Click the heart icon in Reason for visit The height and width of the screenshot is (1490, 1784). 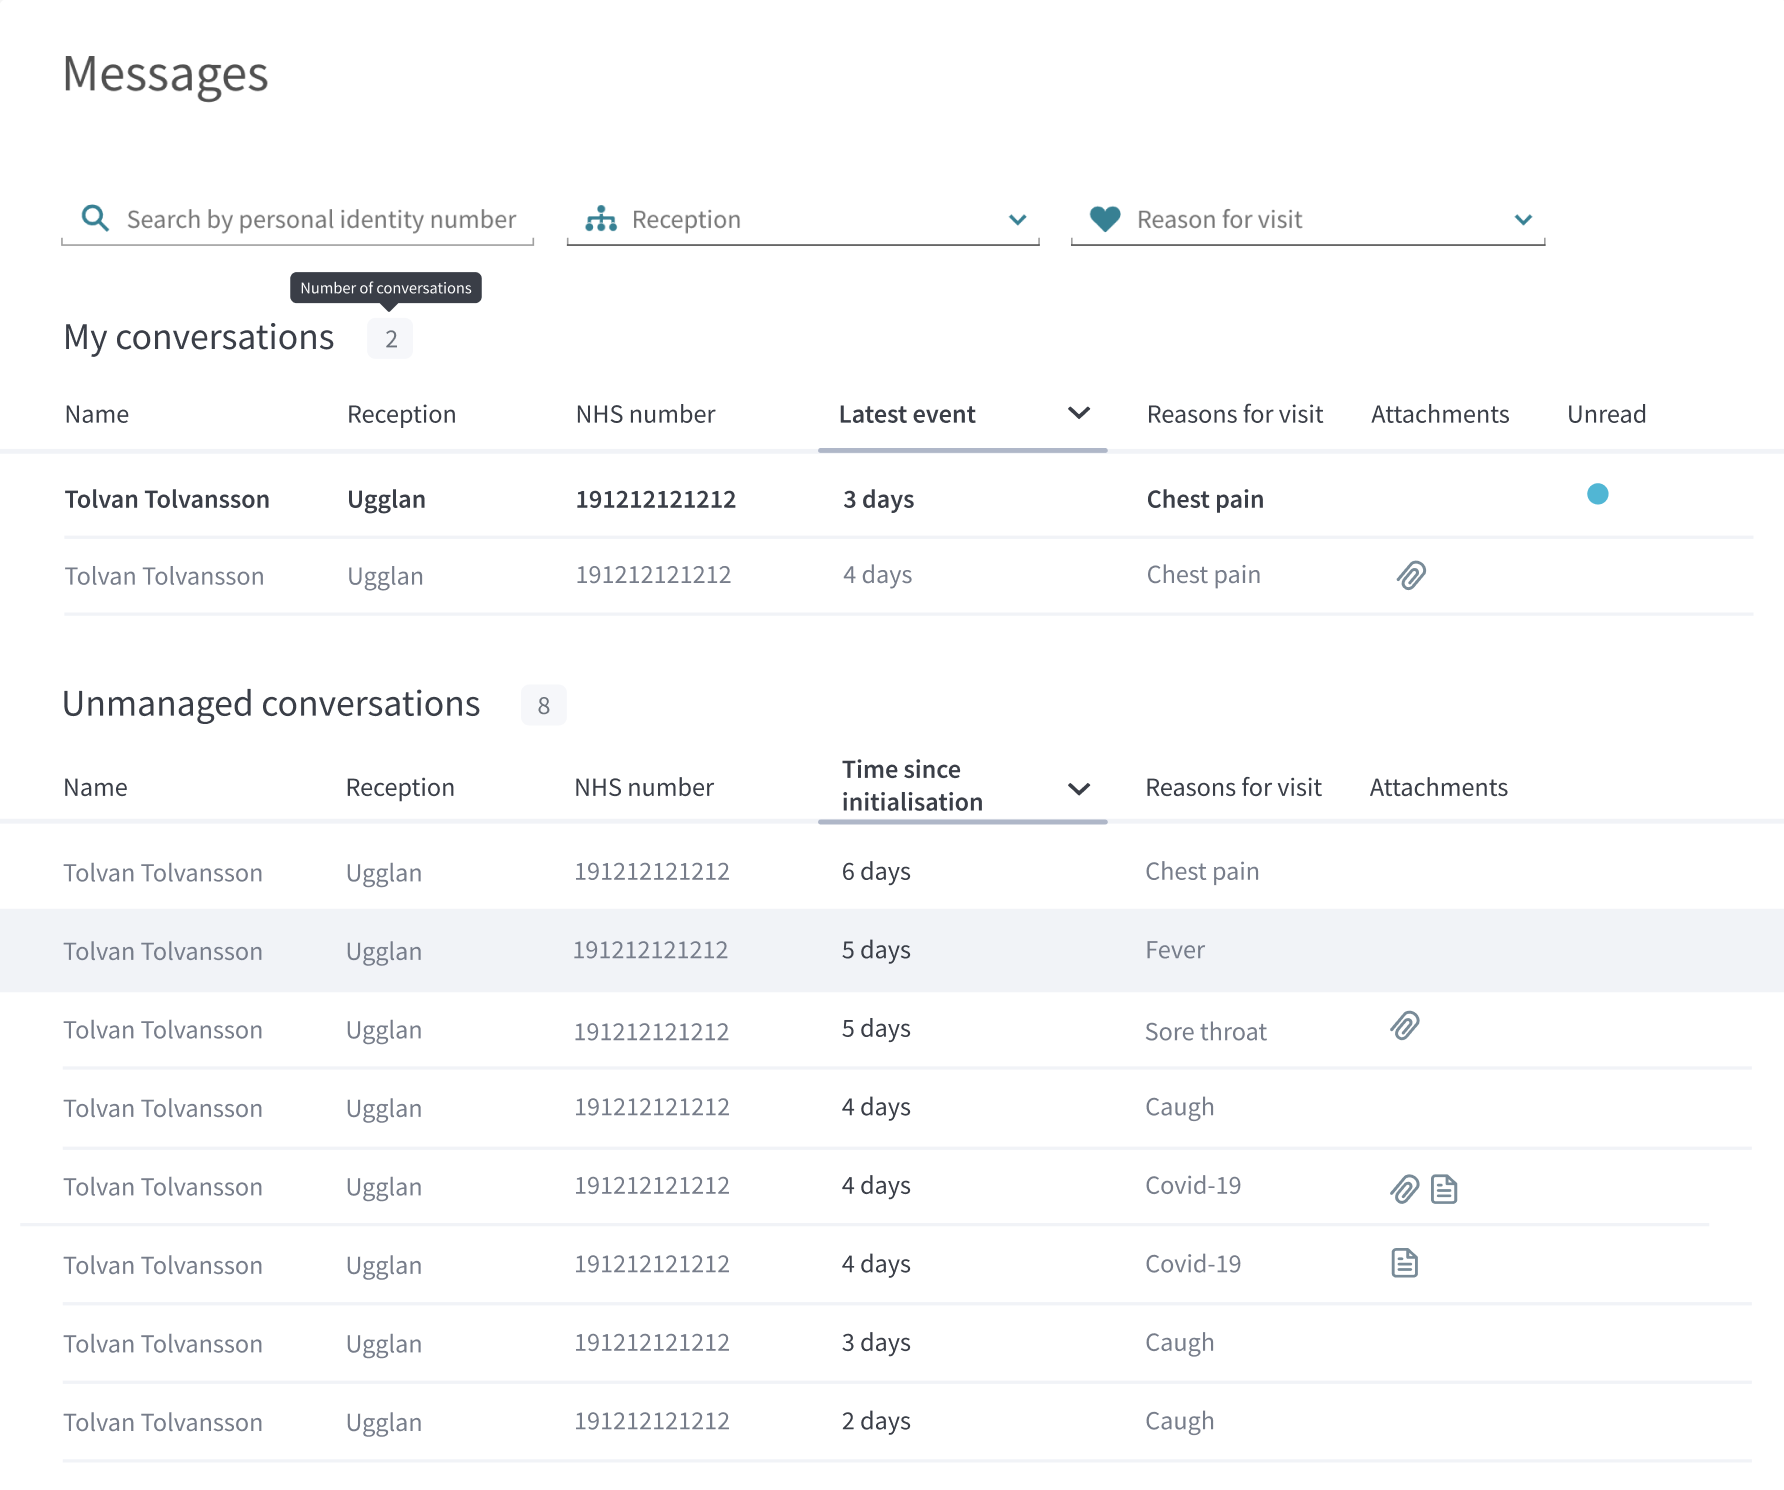coord(1105,219)
